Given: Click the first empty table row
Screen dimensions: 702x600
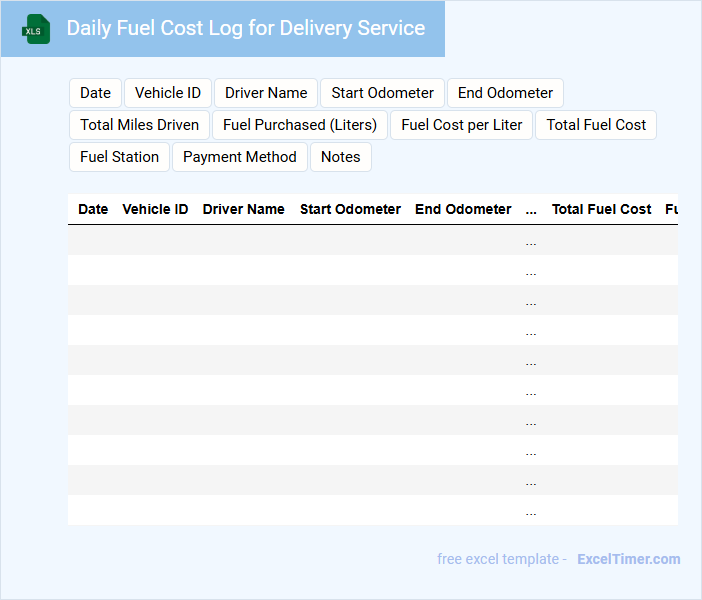Looking at the screenshot, I should pos(300,240).
